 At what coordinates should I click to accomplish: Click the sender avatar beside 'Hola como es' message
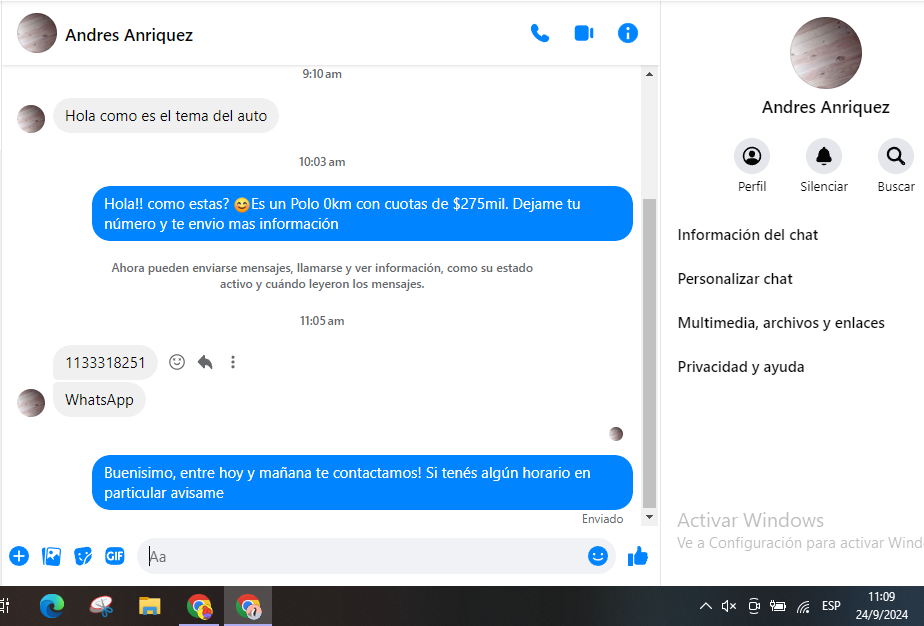(31, 119)
